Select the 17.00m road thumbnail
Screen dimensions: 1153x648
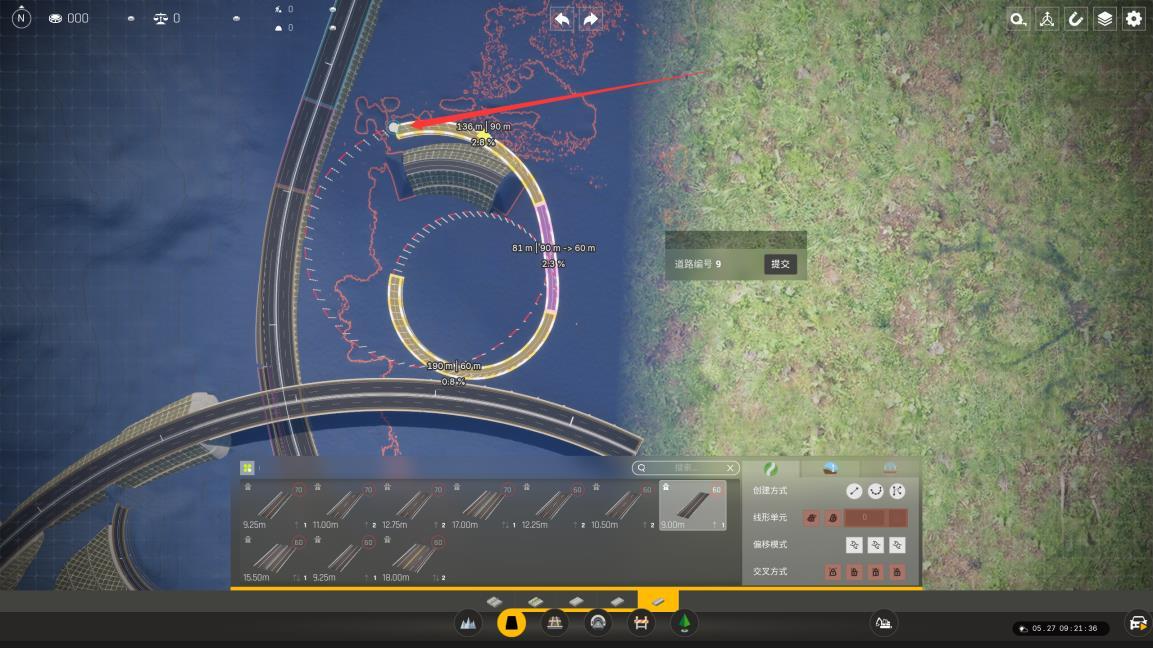point(483,506)
